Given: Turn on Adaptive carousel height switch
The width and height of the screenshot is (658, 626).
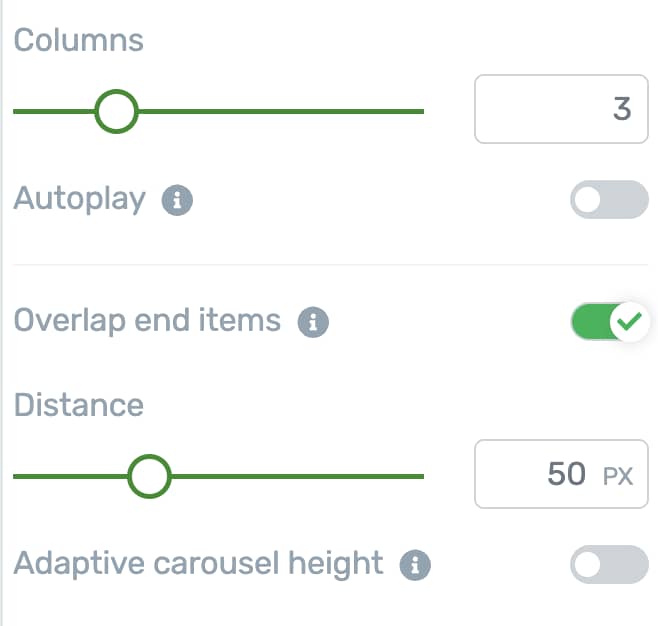Looking at the screenshot, I should tap(609, 564).
